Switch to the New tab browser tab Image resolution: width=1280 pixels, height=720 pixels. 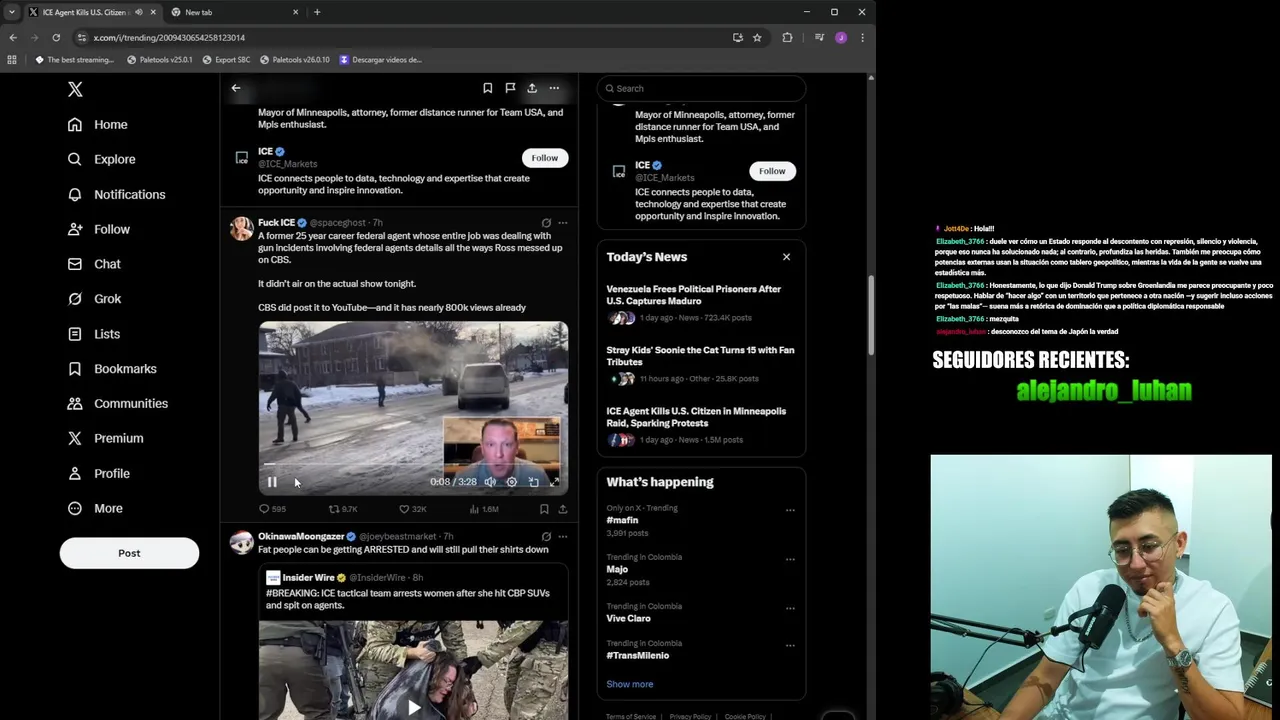tap(234, 12)
